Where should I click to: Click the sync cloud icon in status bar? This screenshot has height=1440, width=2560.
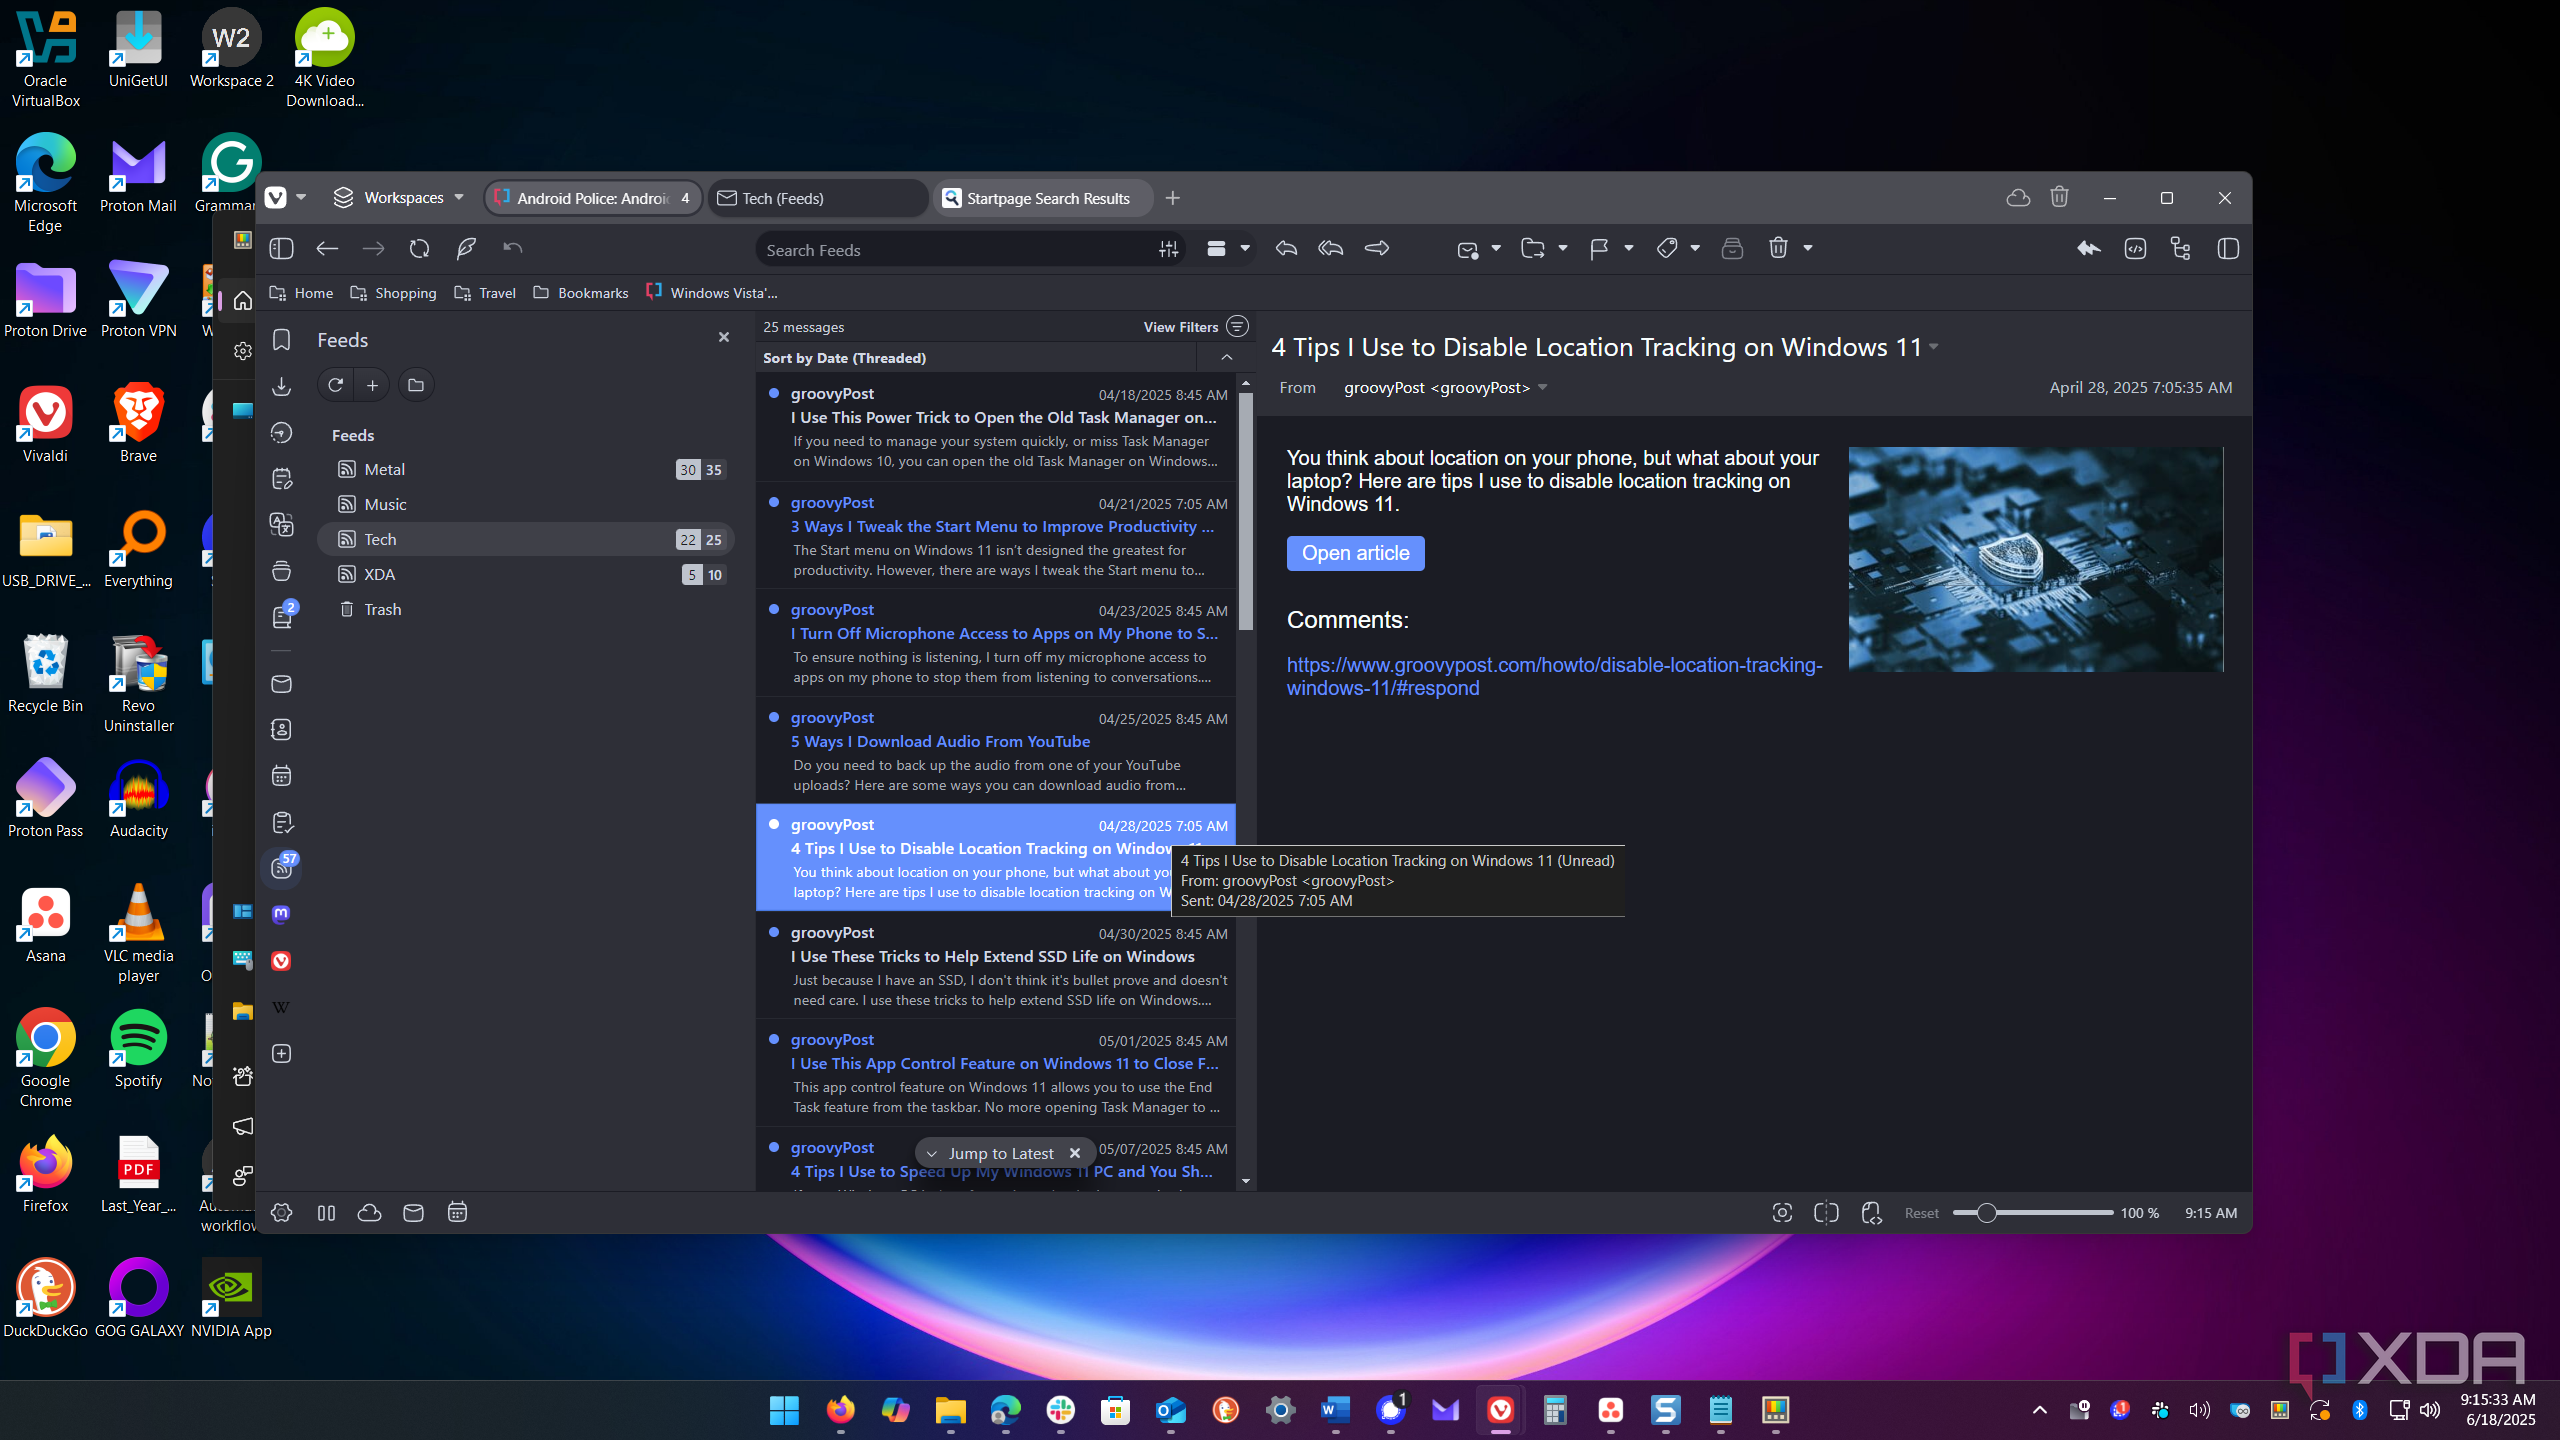tap(369, 1213)
